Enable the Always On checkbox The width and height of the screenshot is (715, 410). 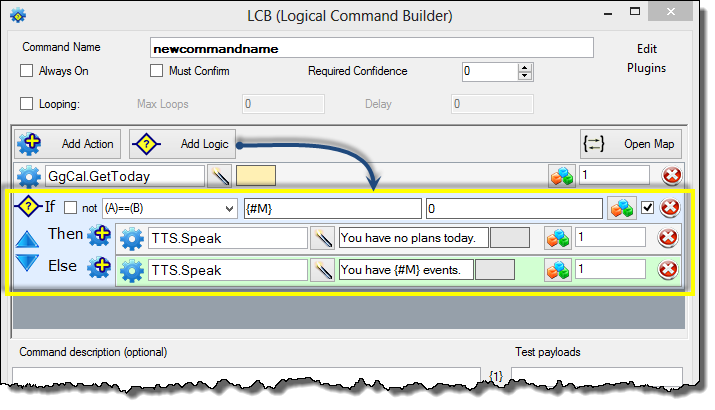(x=26, y=71)
